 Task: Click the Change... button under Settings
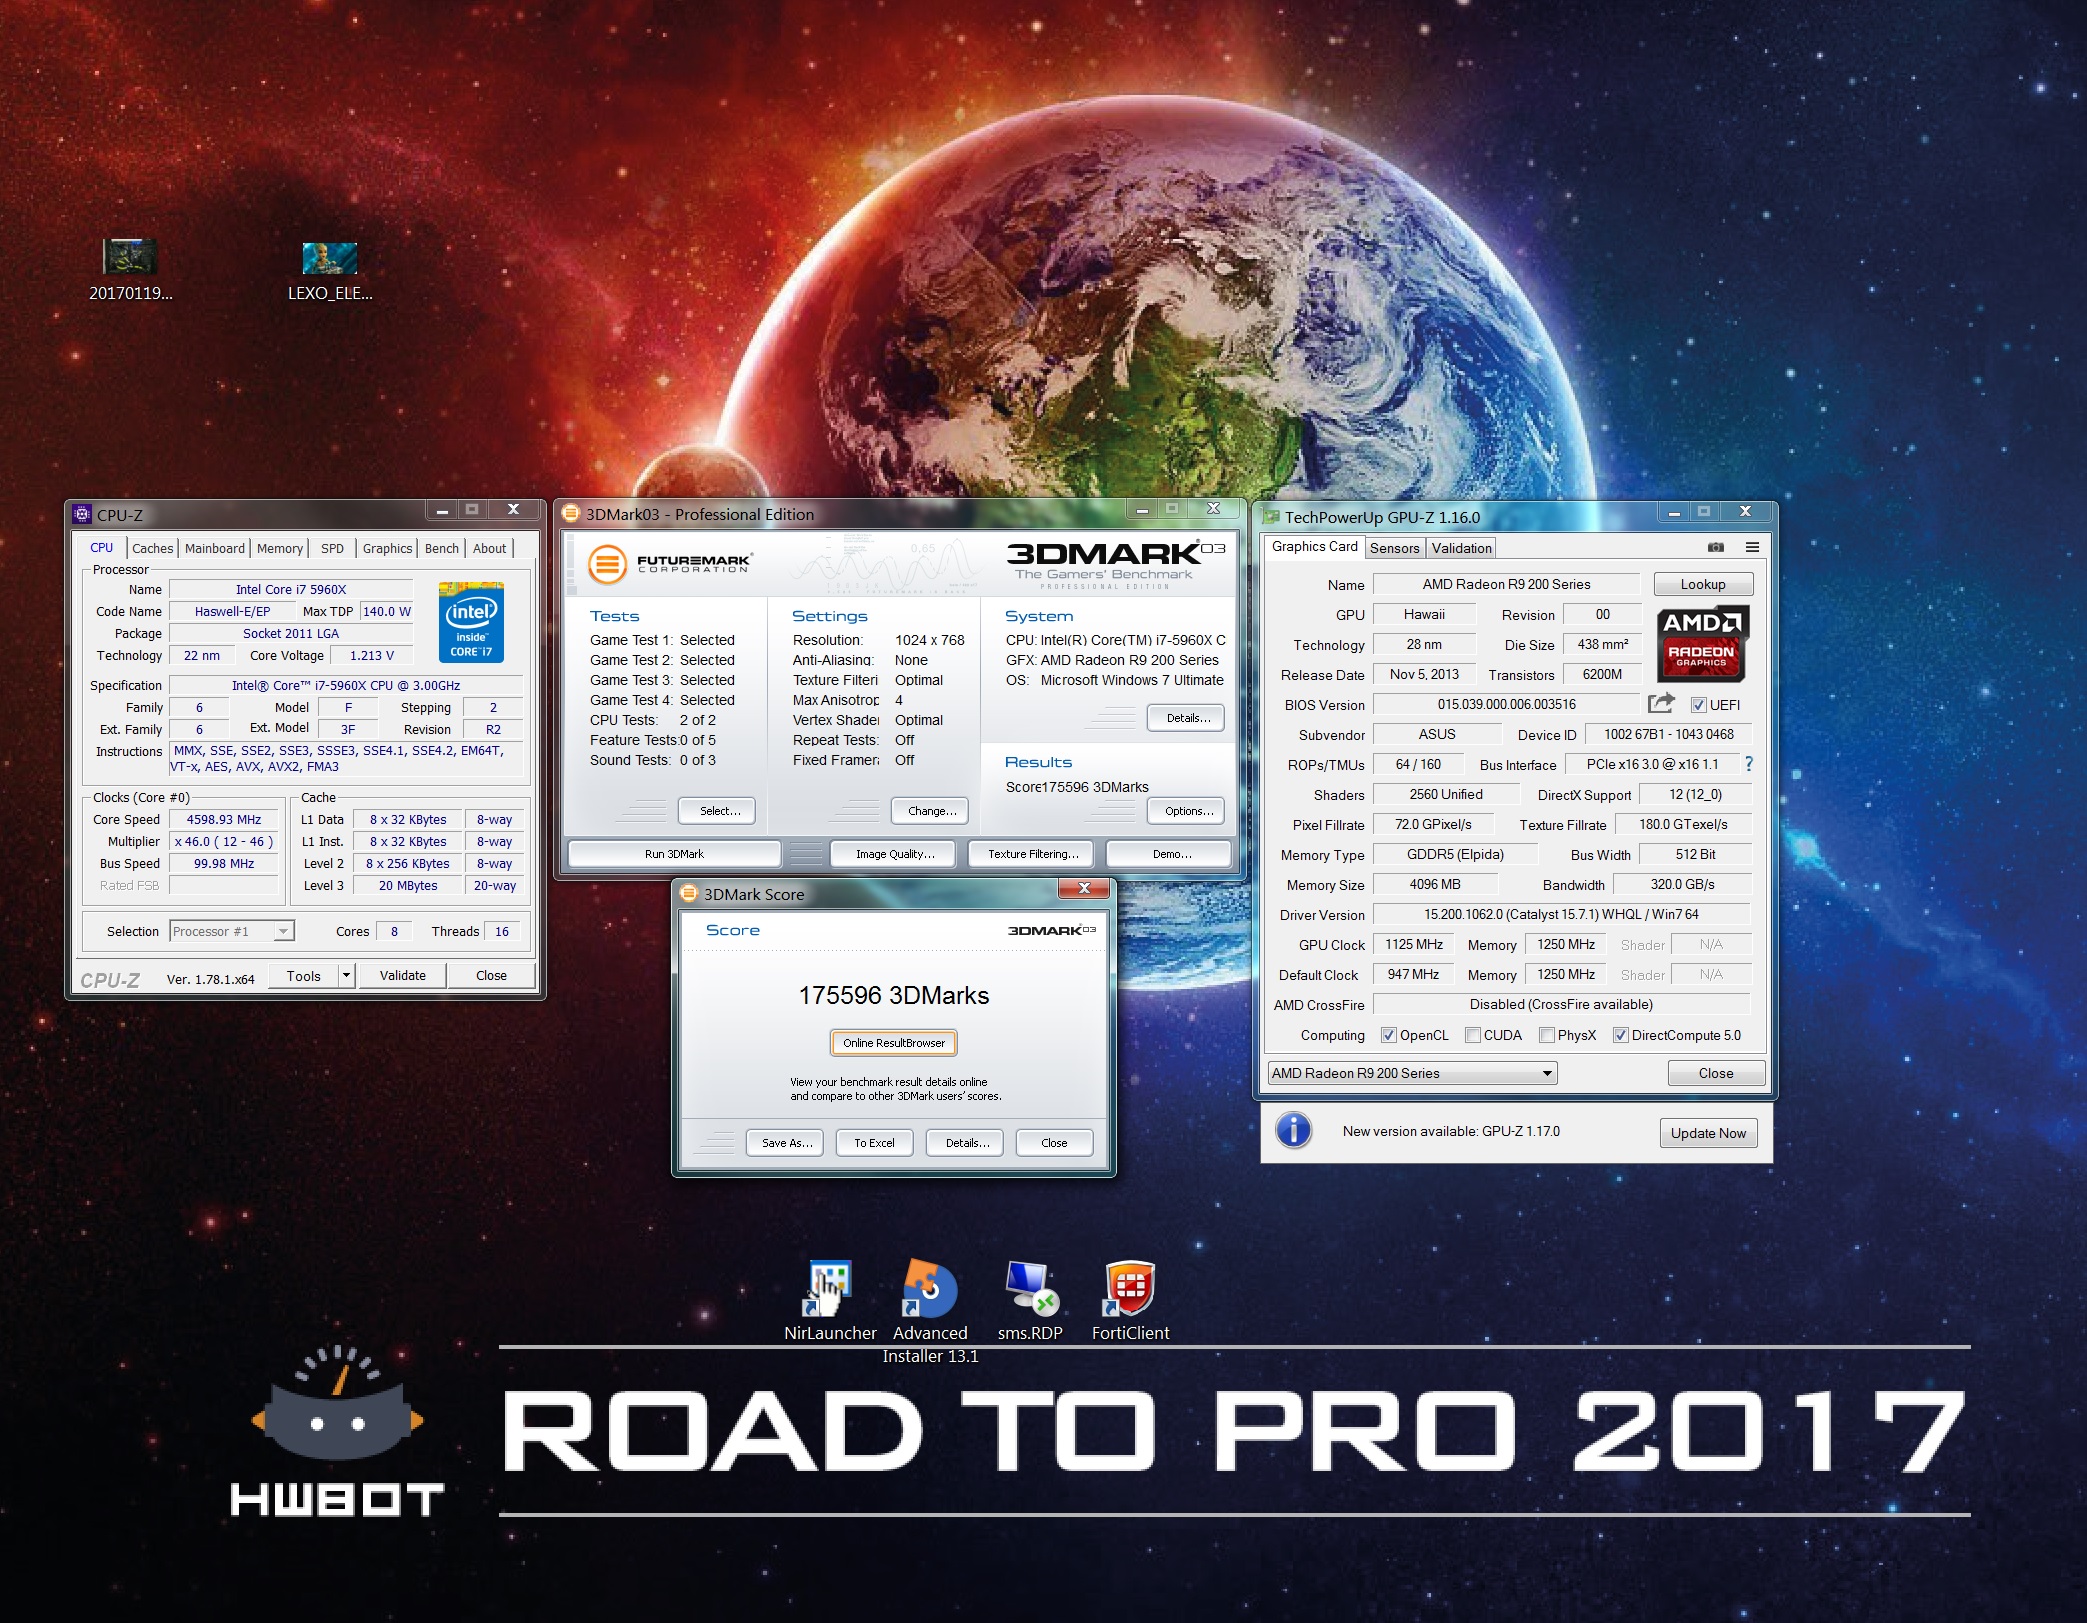click(932, 811)
